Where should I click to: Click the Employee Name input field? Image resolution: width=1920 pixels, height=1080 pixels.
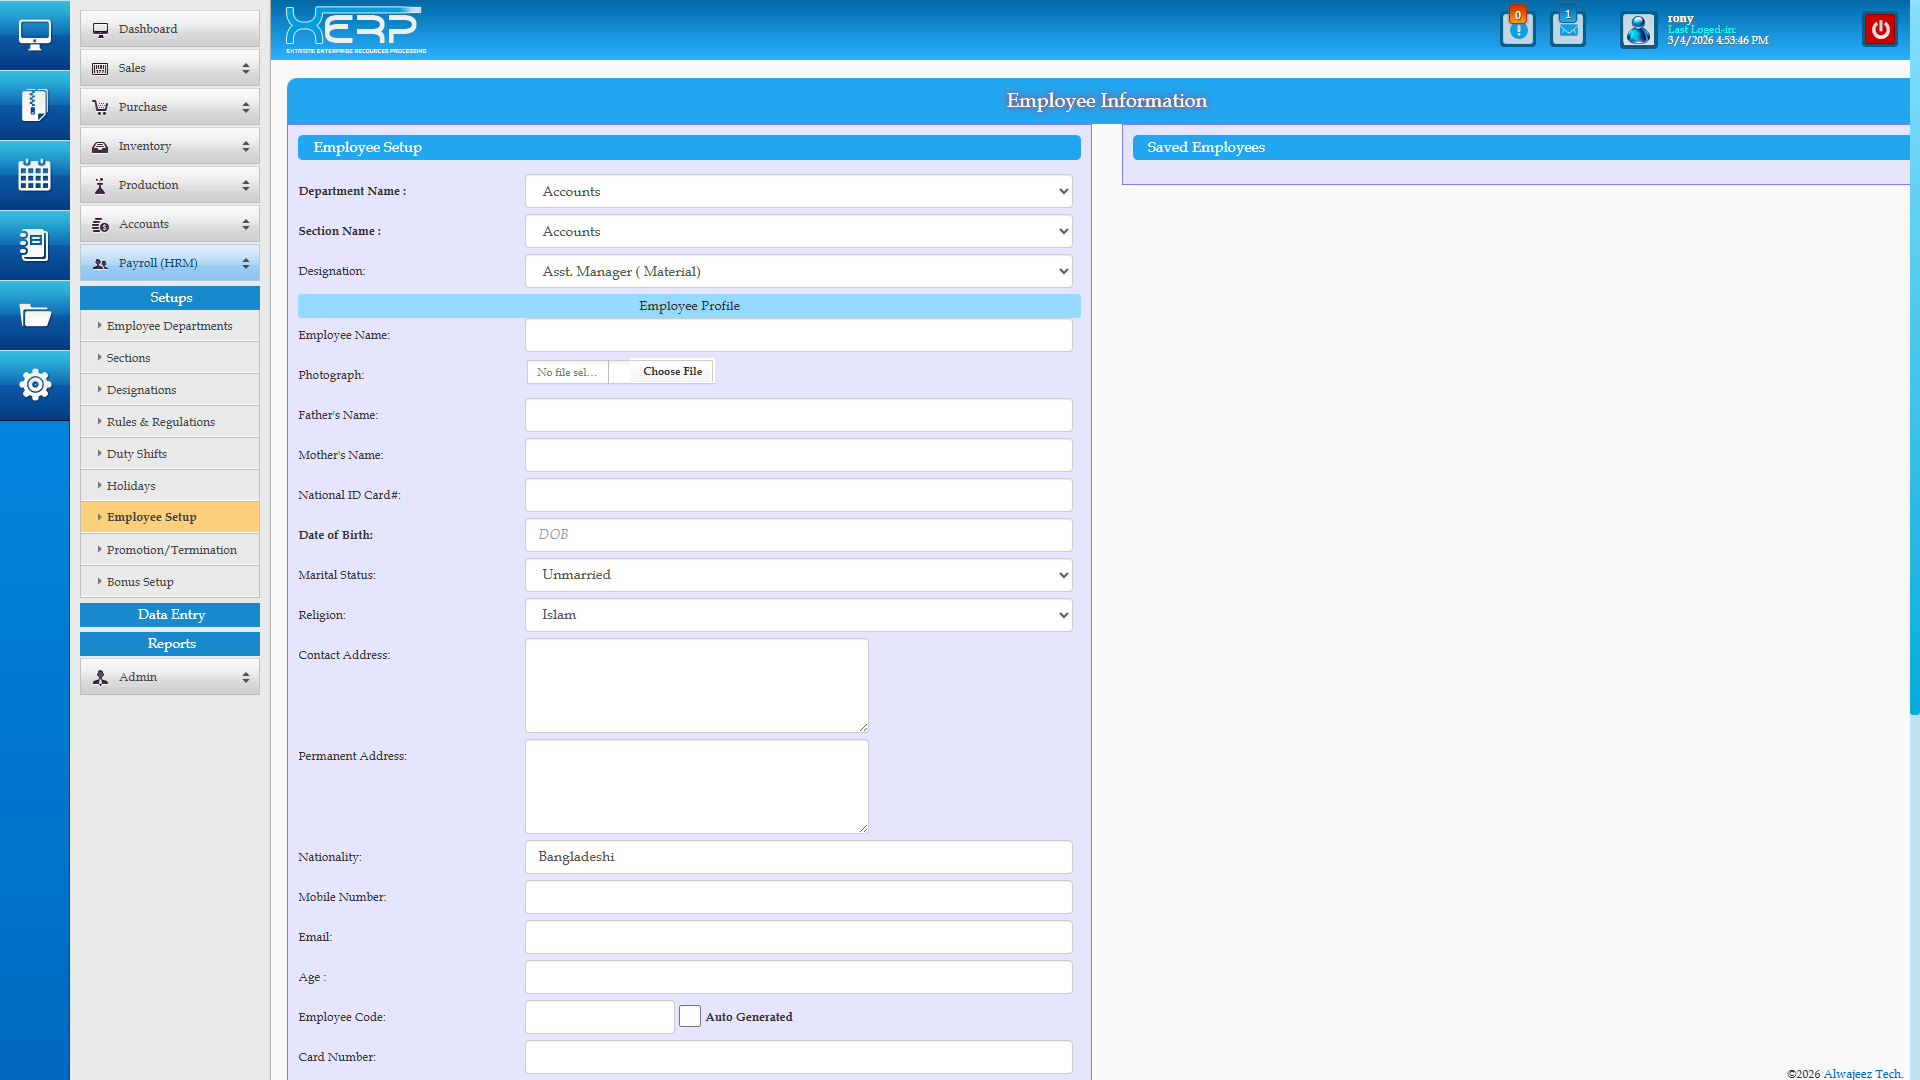pyautogui.click(x=798, y=335)
